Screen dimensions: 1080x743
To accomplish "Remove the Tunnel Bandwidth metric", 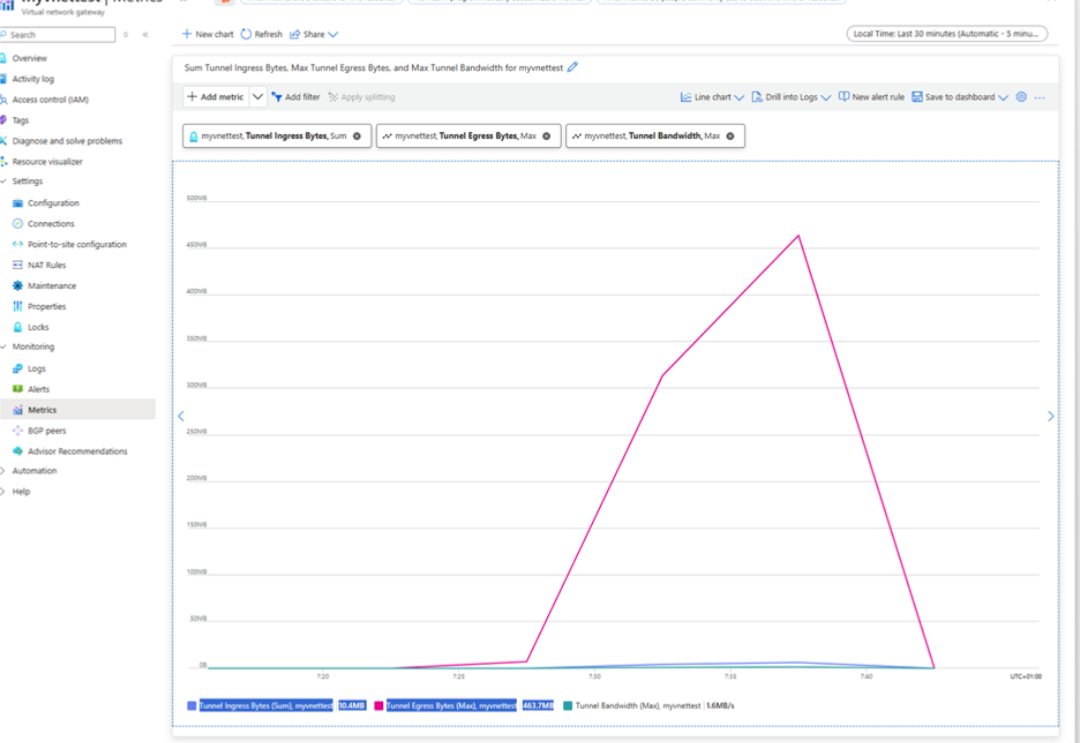I will [x=730, y=136].
